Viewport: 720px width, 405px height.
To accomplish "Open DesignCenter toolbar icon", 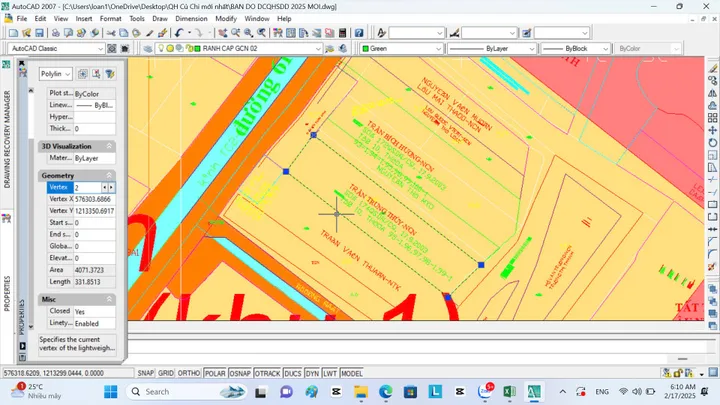I will pyautogui.click(x=291, y=33).
